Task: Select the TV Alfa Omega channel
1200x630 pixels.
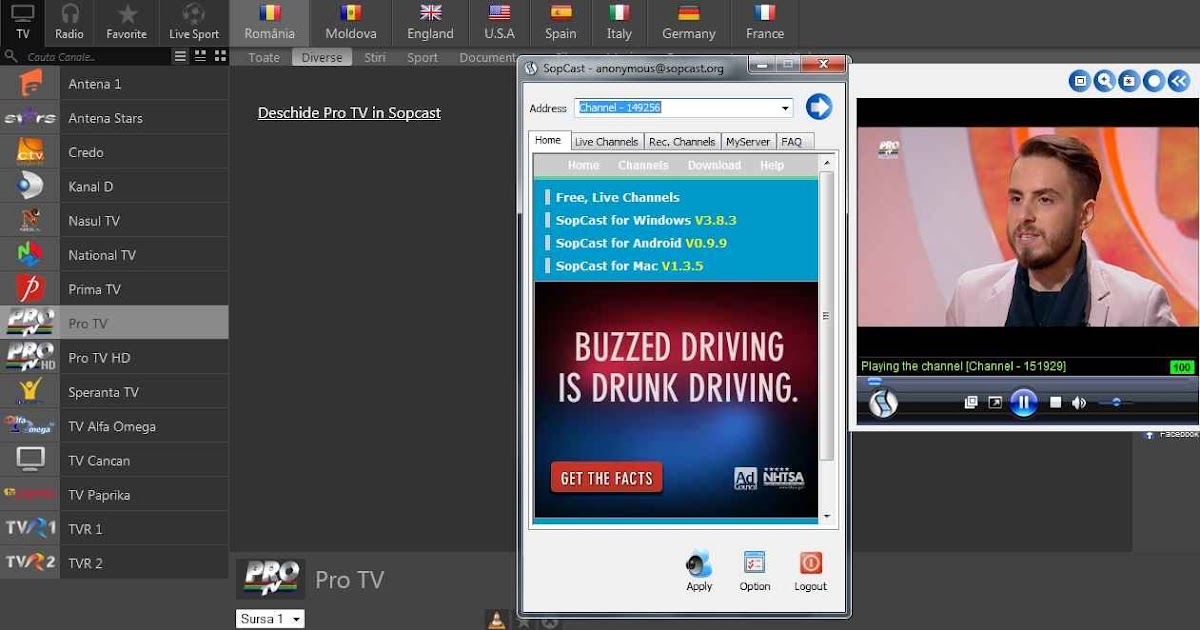Action: 114,426
